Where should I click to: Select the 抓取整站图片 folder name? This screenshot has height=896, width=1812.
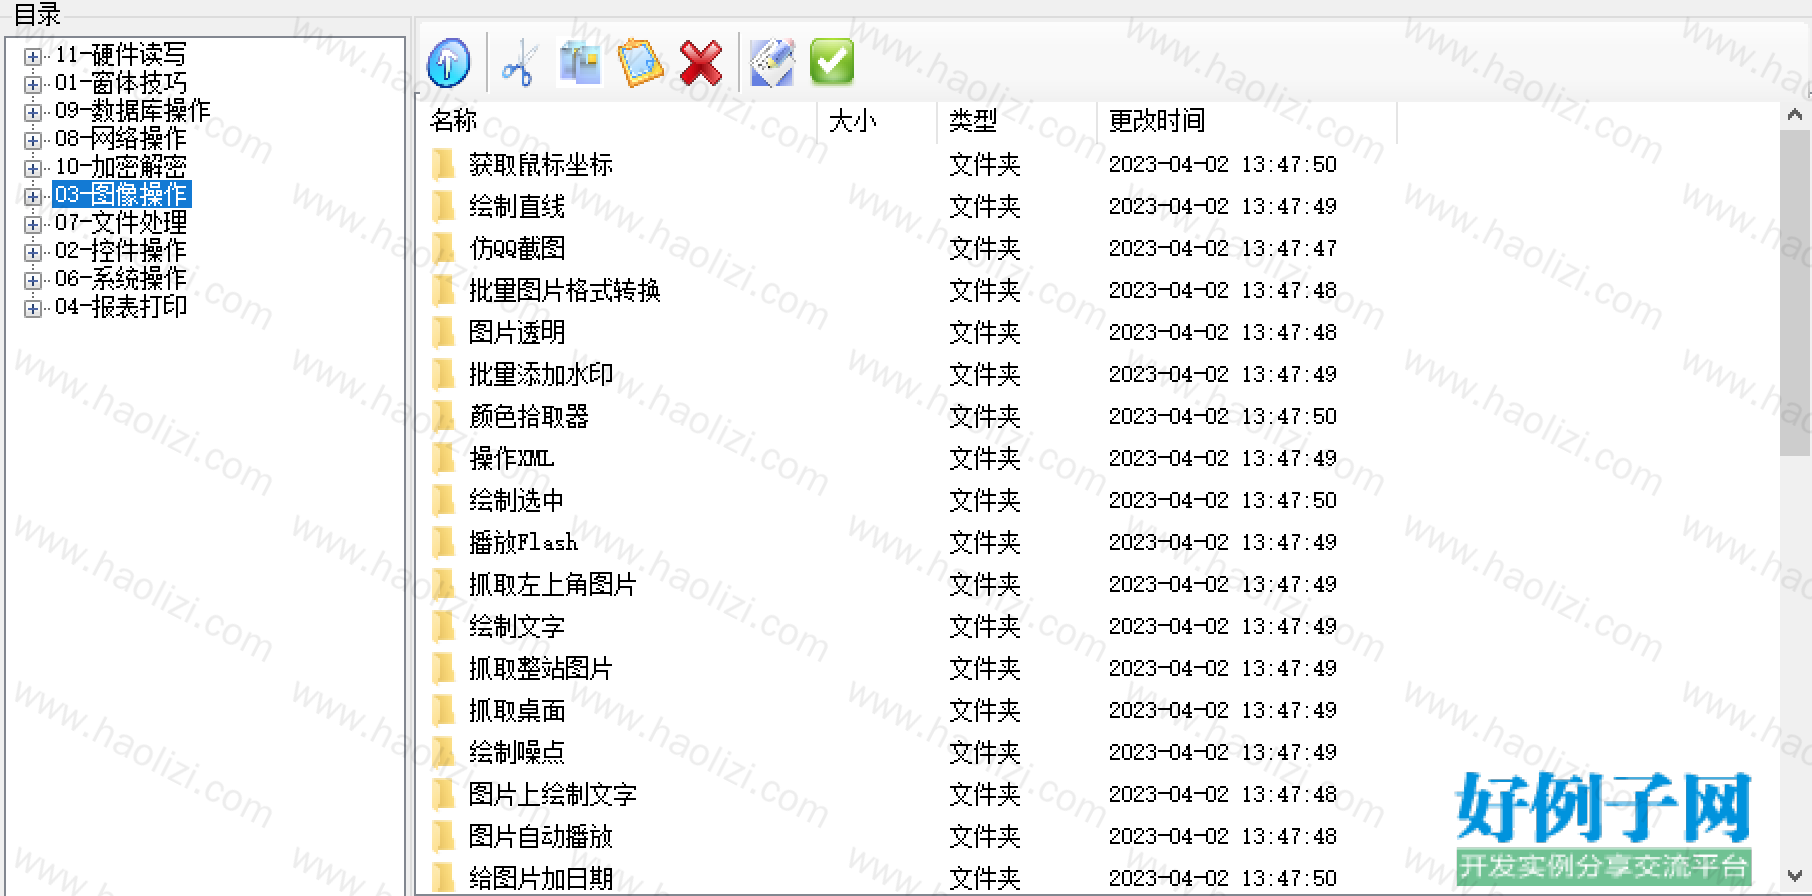(541, 668)
